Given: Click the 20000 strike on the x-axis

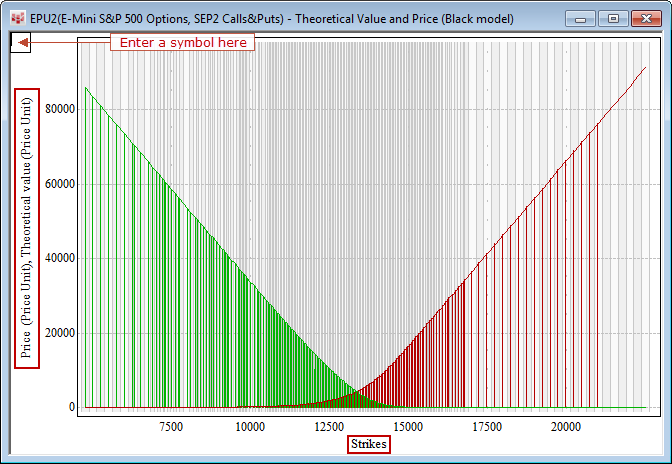Looking at the screenshot, I should pyautogui.click(x=566, y=426).
